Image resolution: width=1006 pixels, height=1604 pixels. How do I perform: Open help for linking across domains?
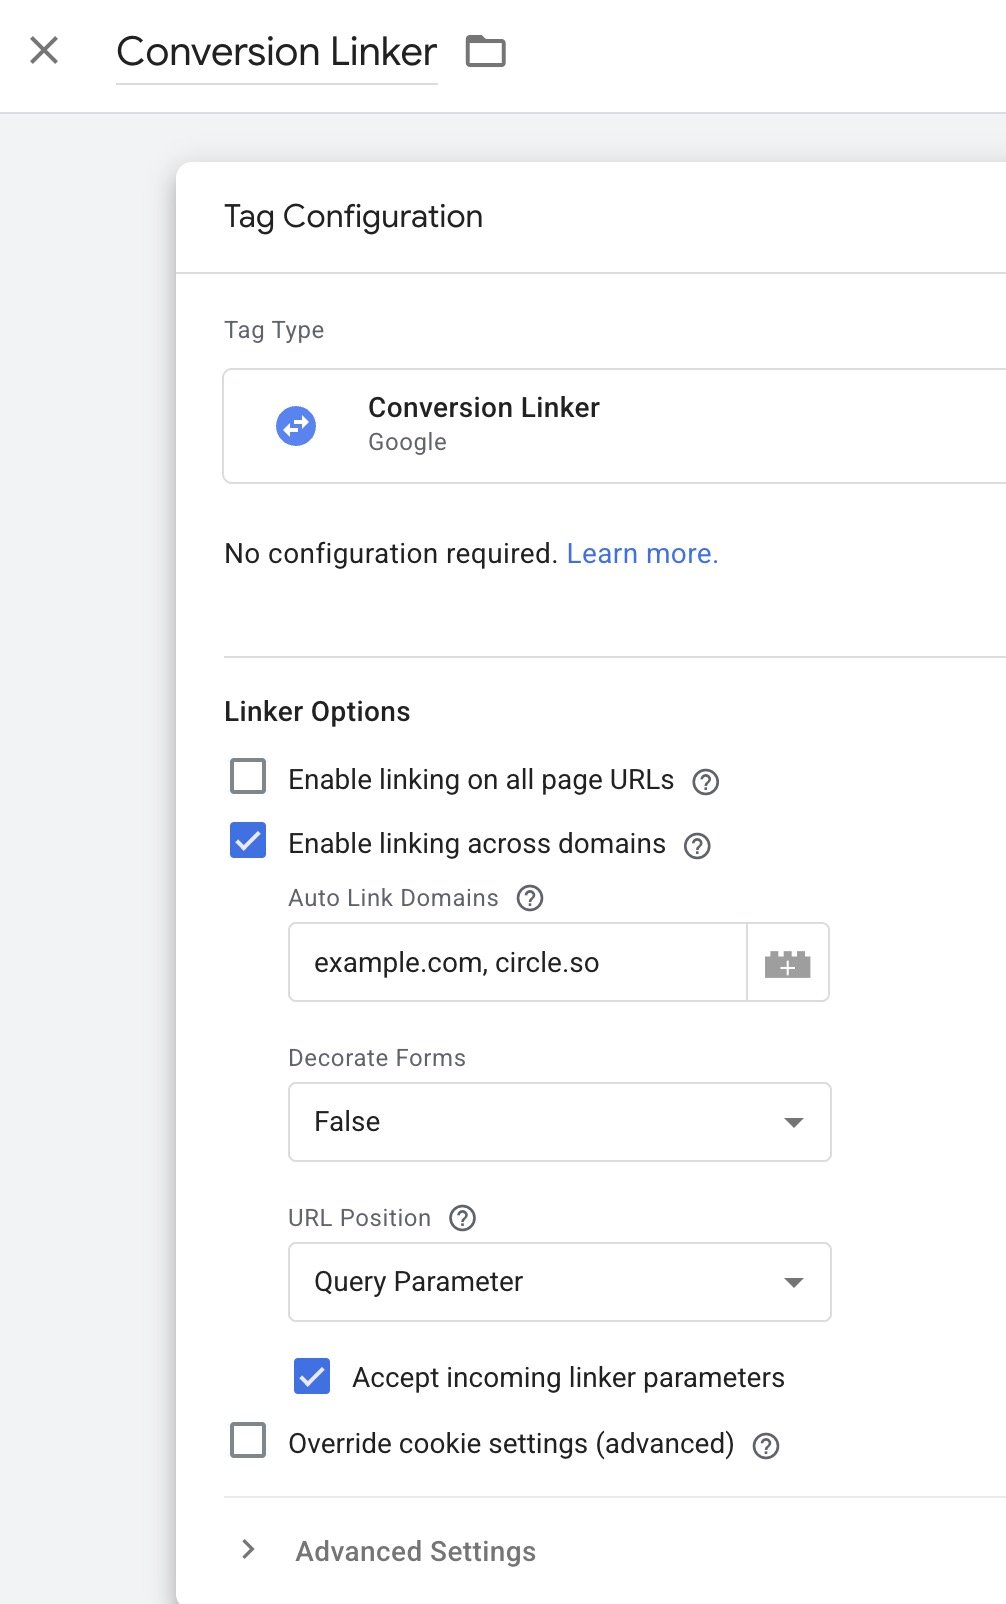point(697,846)
